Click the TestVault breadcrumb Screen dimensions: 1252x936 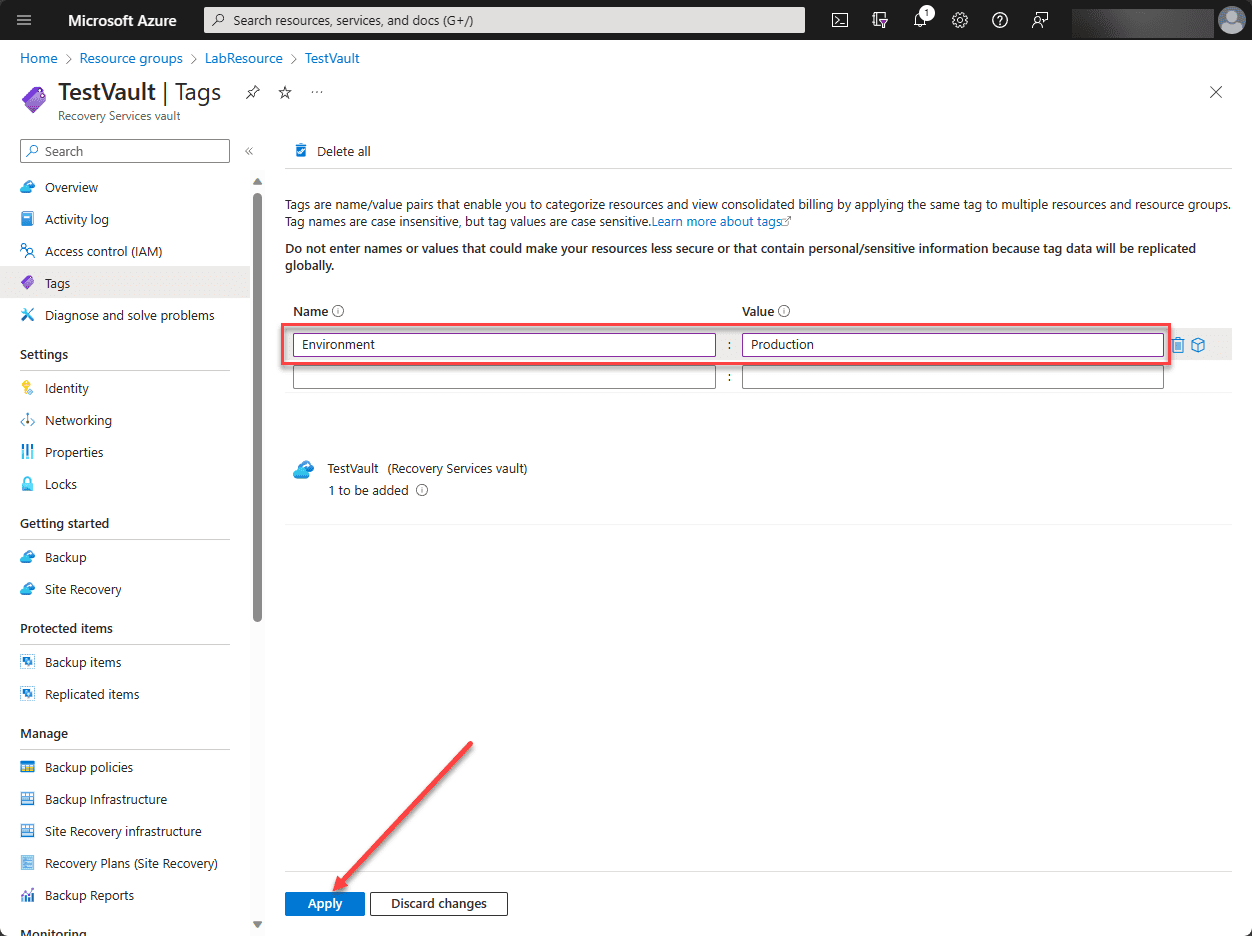[332, 58]
